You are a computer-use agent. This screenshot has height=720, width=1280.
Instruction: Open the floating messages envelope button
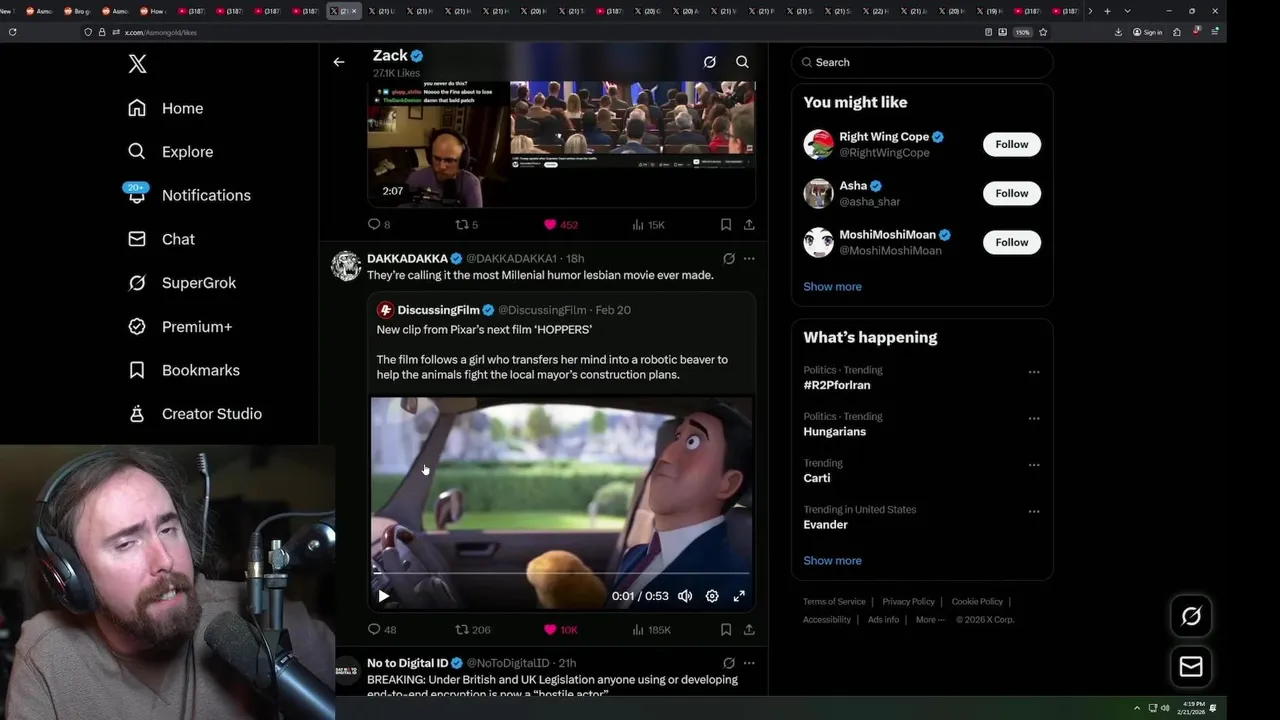1191,667
